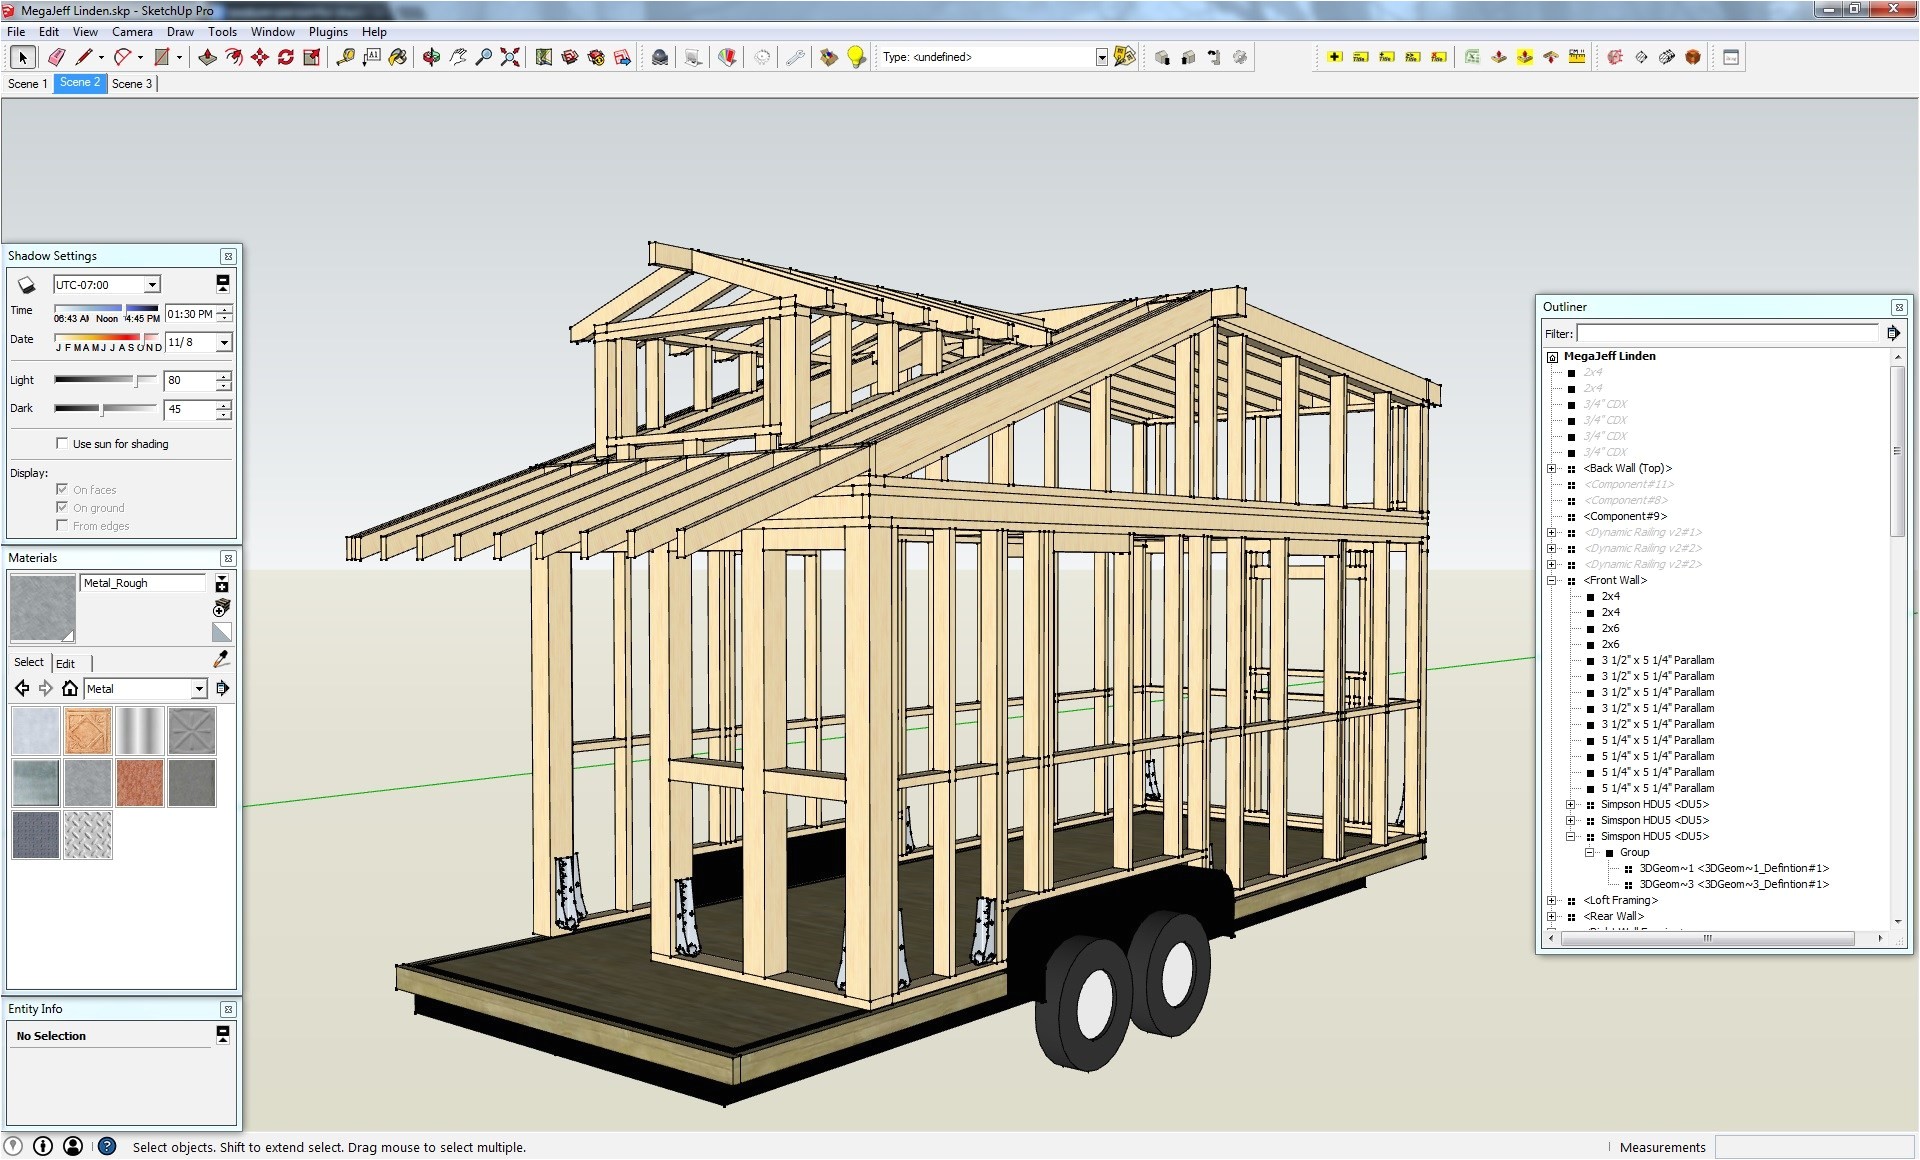Collapse the Front Wall tree node

pyautogui.click(x=1552, y=580)
